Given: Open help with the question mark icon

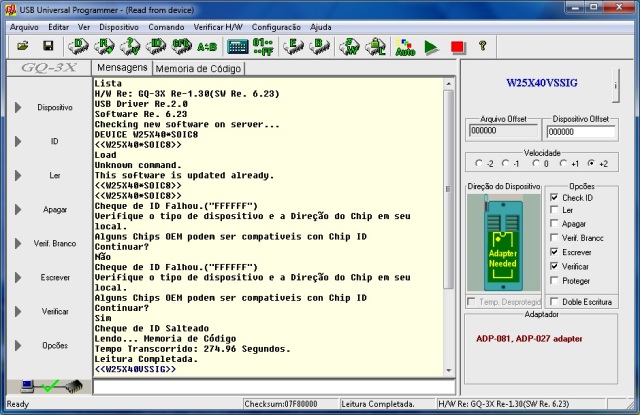Looking at the screenshot, I should [483, 46].
